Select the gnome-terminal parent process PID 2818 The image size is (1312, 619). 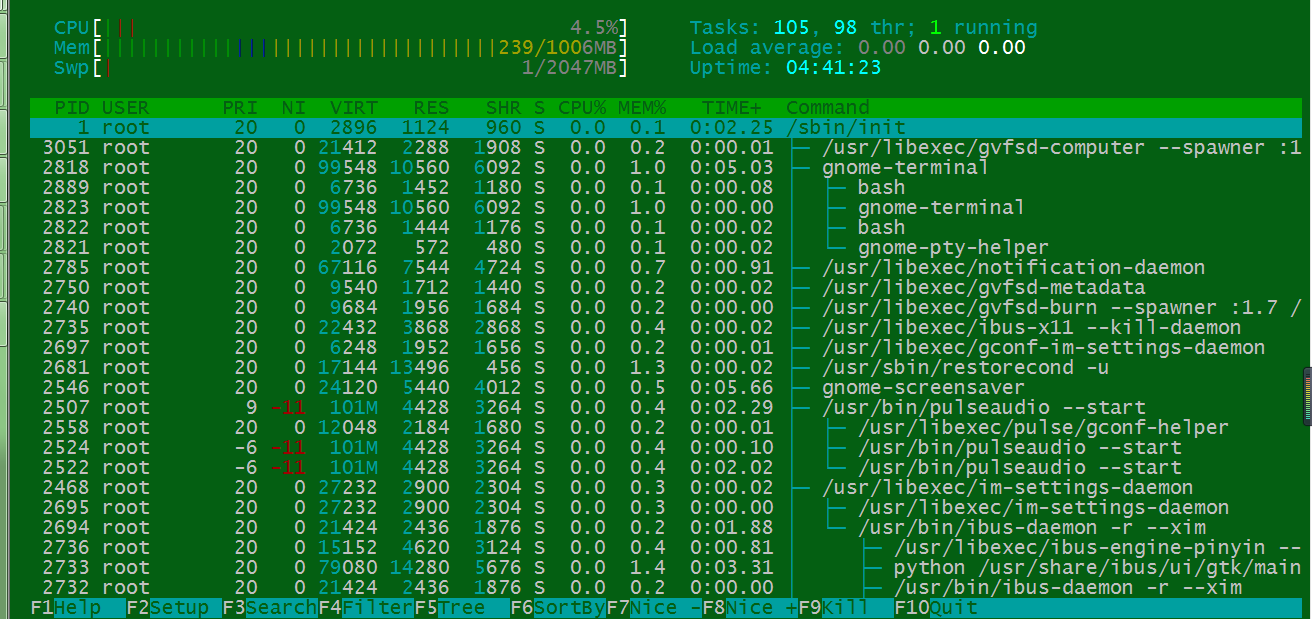[x=666, y=167]
